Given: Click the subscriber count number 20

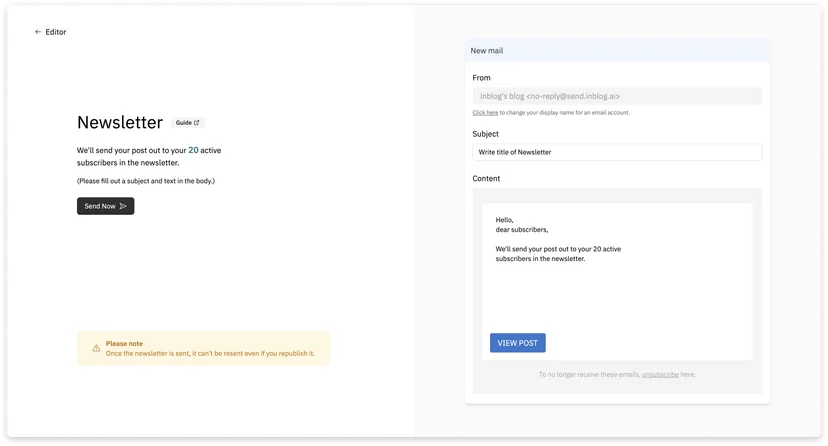Looking at the screenshot, I should [193, 150].
